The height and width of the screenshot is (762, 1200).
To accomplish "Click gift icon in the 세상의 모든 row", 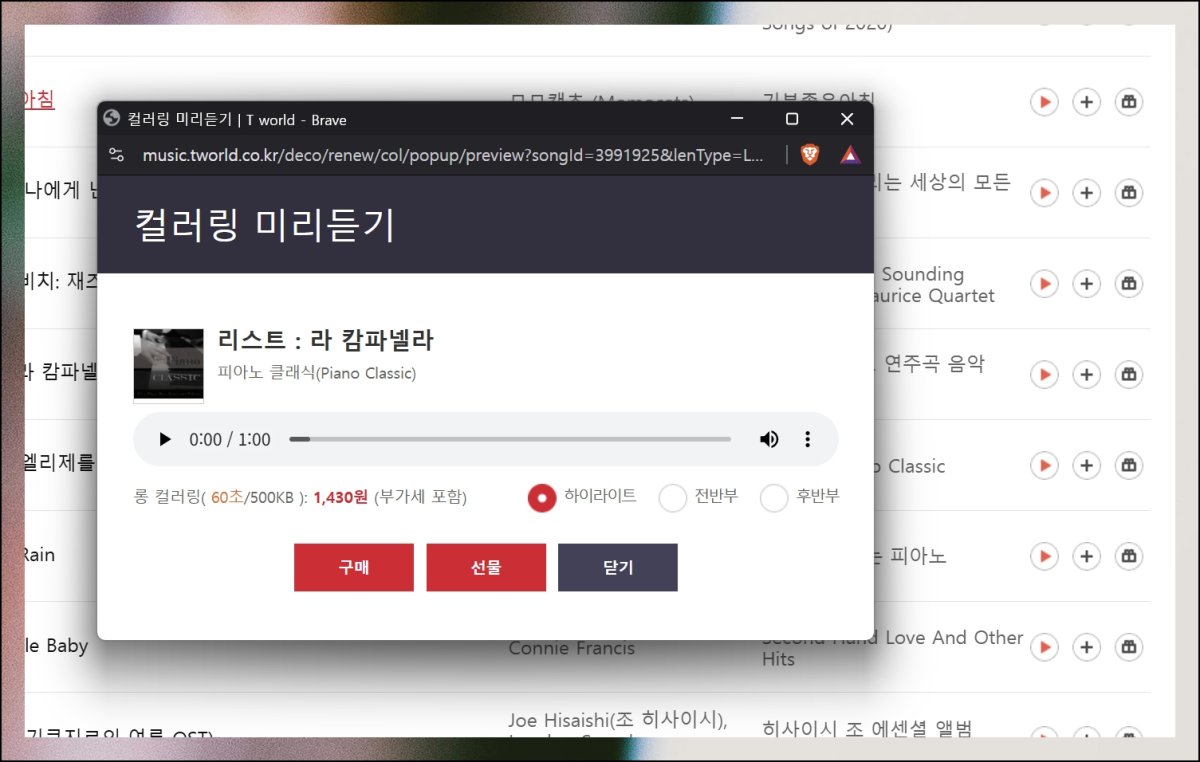I will pyautogui.click(x=1129, y=193).
